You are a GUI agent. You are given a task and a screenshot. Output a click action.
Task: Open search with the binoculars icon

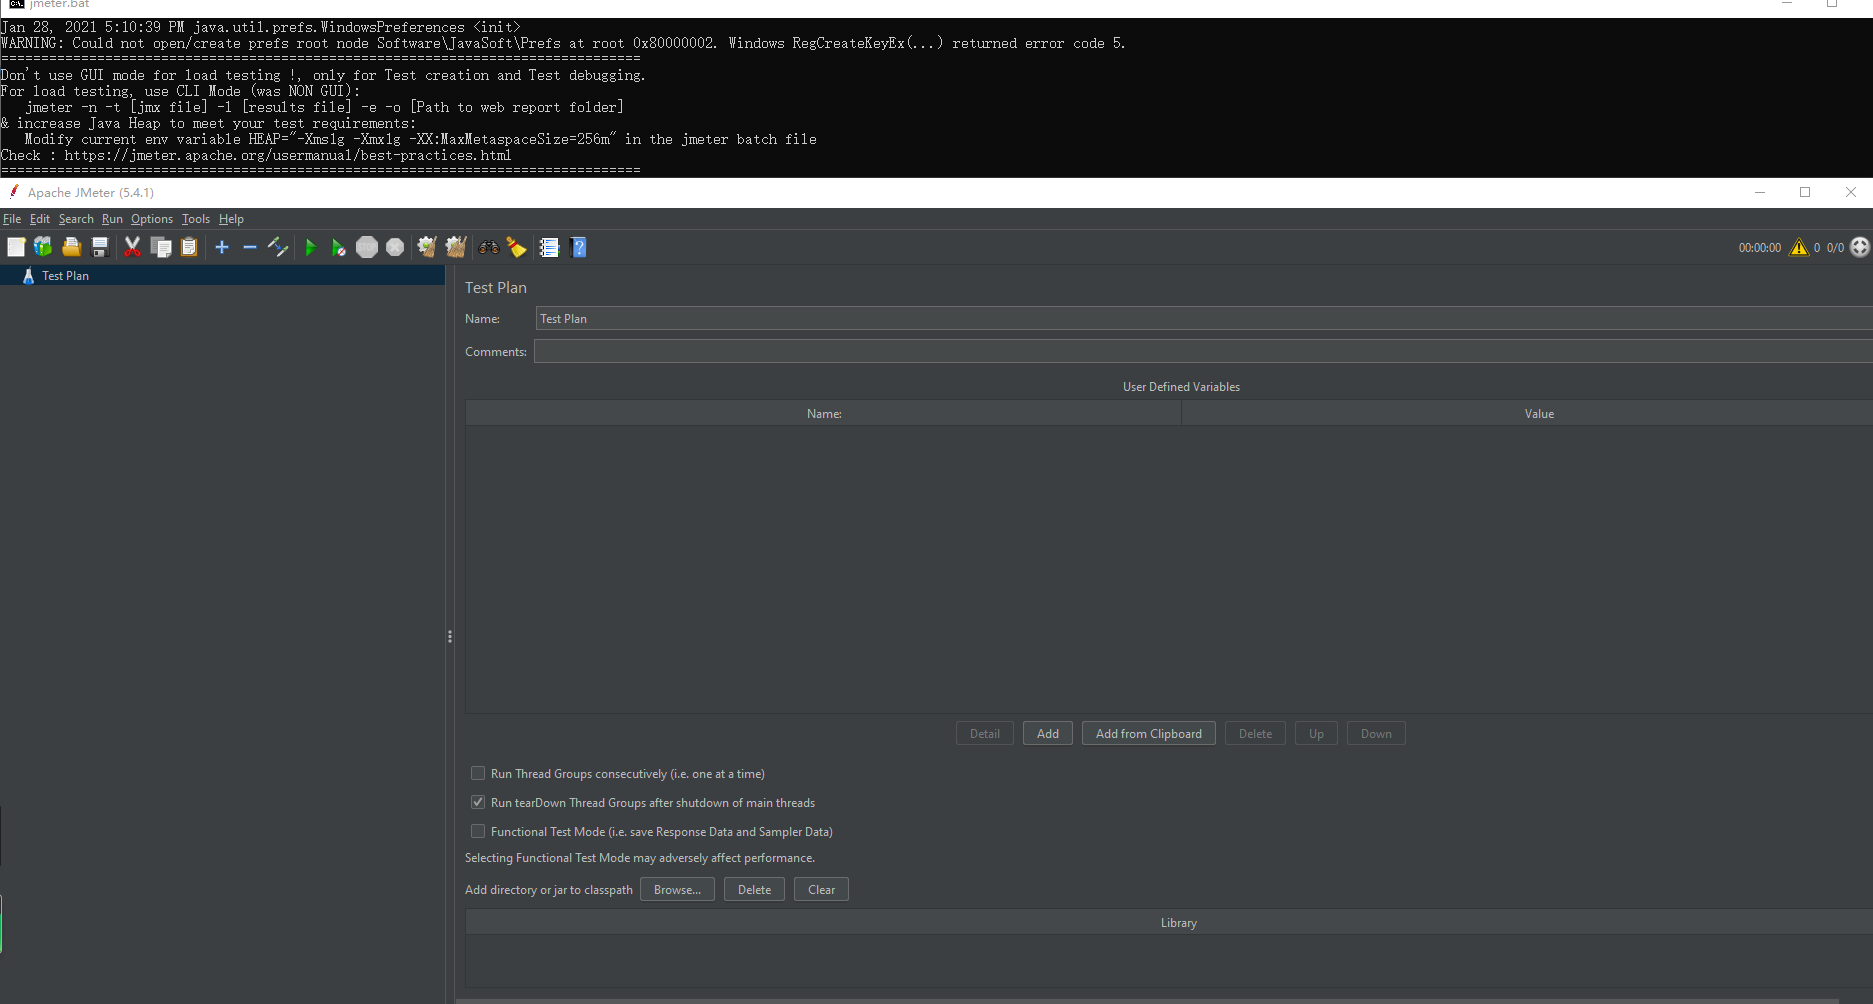coord(488,247)
